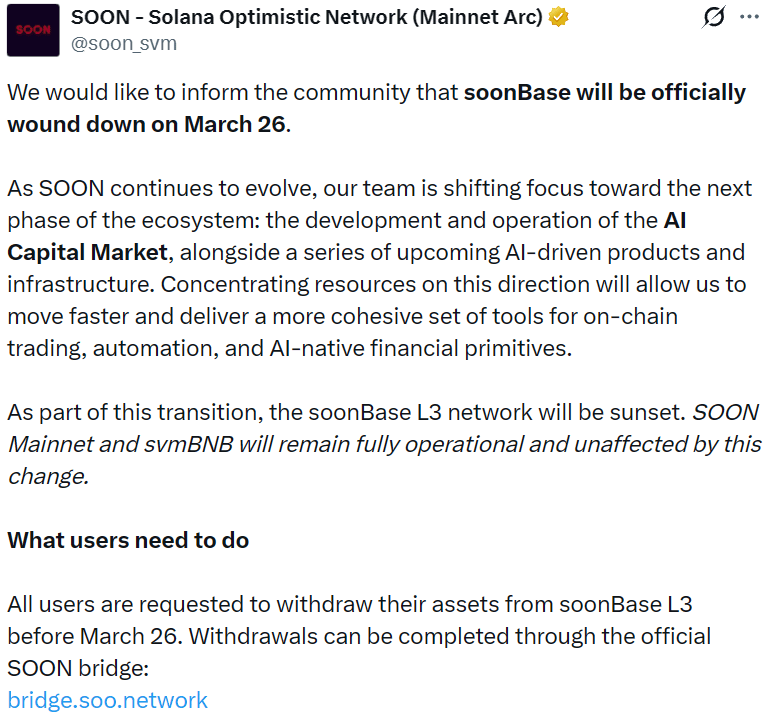The width and height of the screenshot is (764, 722).
Task: Open the three-dot more options menu
Action: [x=748, y=18]
